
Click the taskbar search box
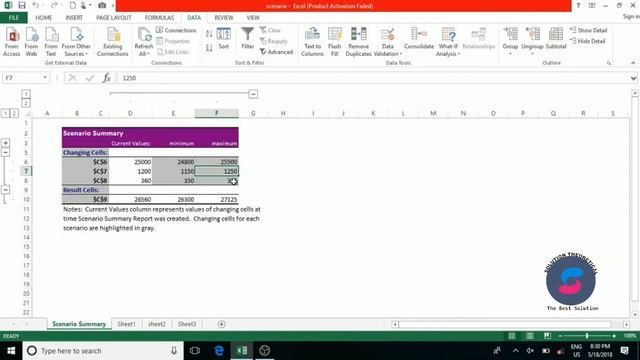pyautogui.click(x=103, y=351)
